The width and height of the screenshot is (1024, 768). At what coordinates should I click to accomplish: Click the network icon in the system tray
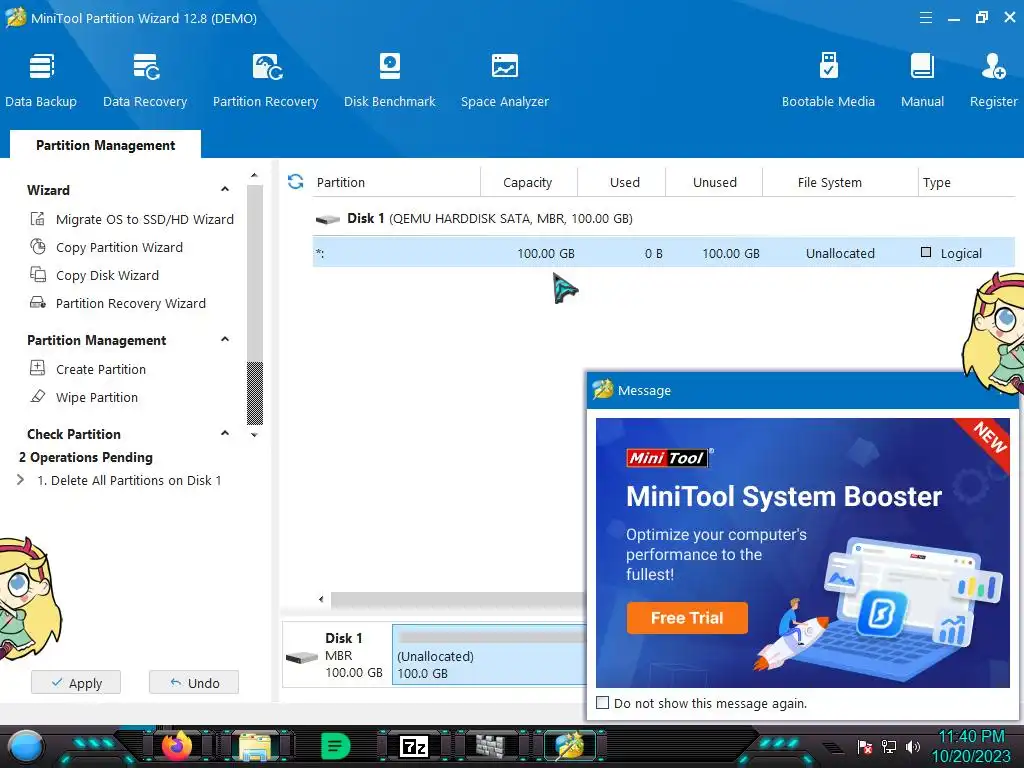(889, 746)
